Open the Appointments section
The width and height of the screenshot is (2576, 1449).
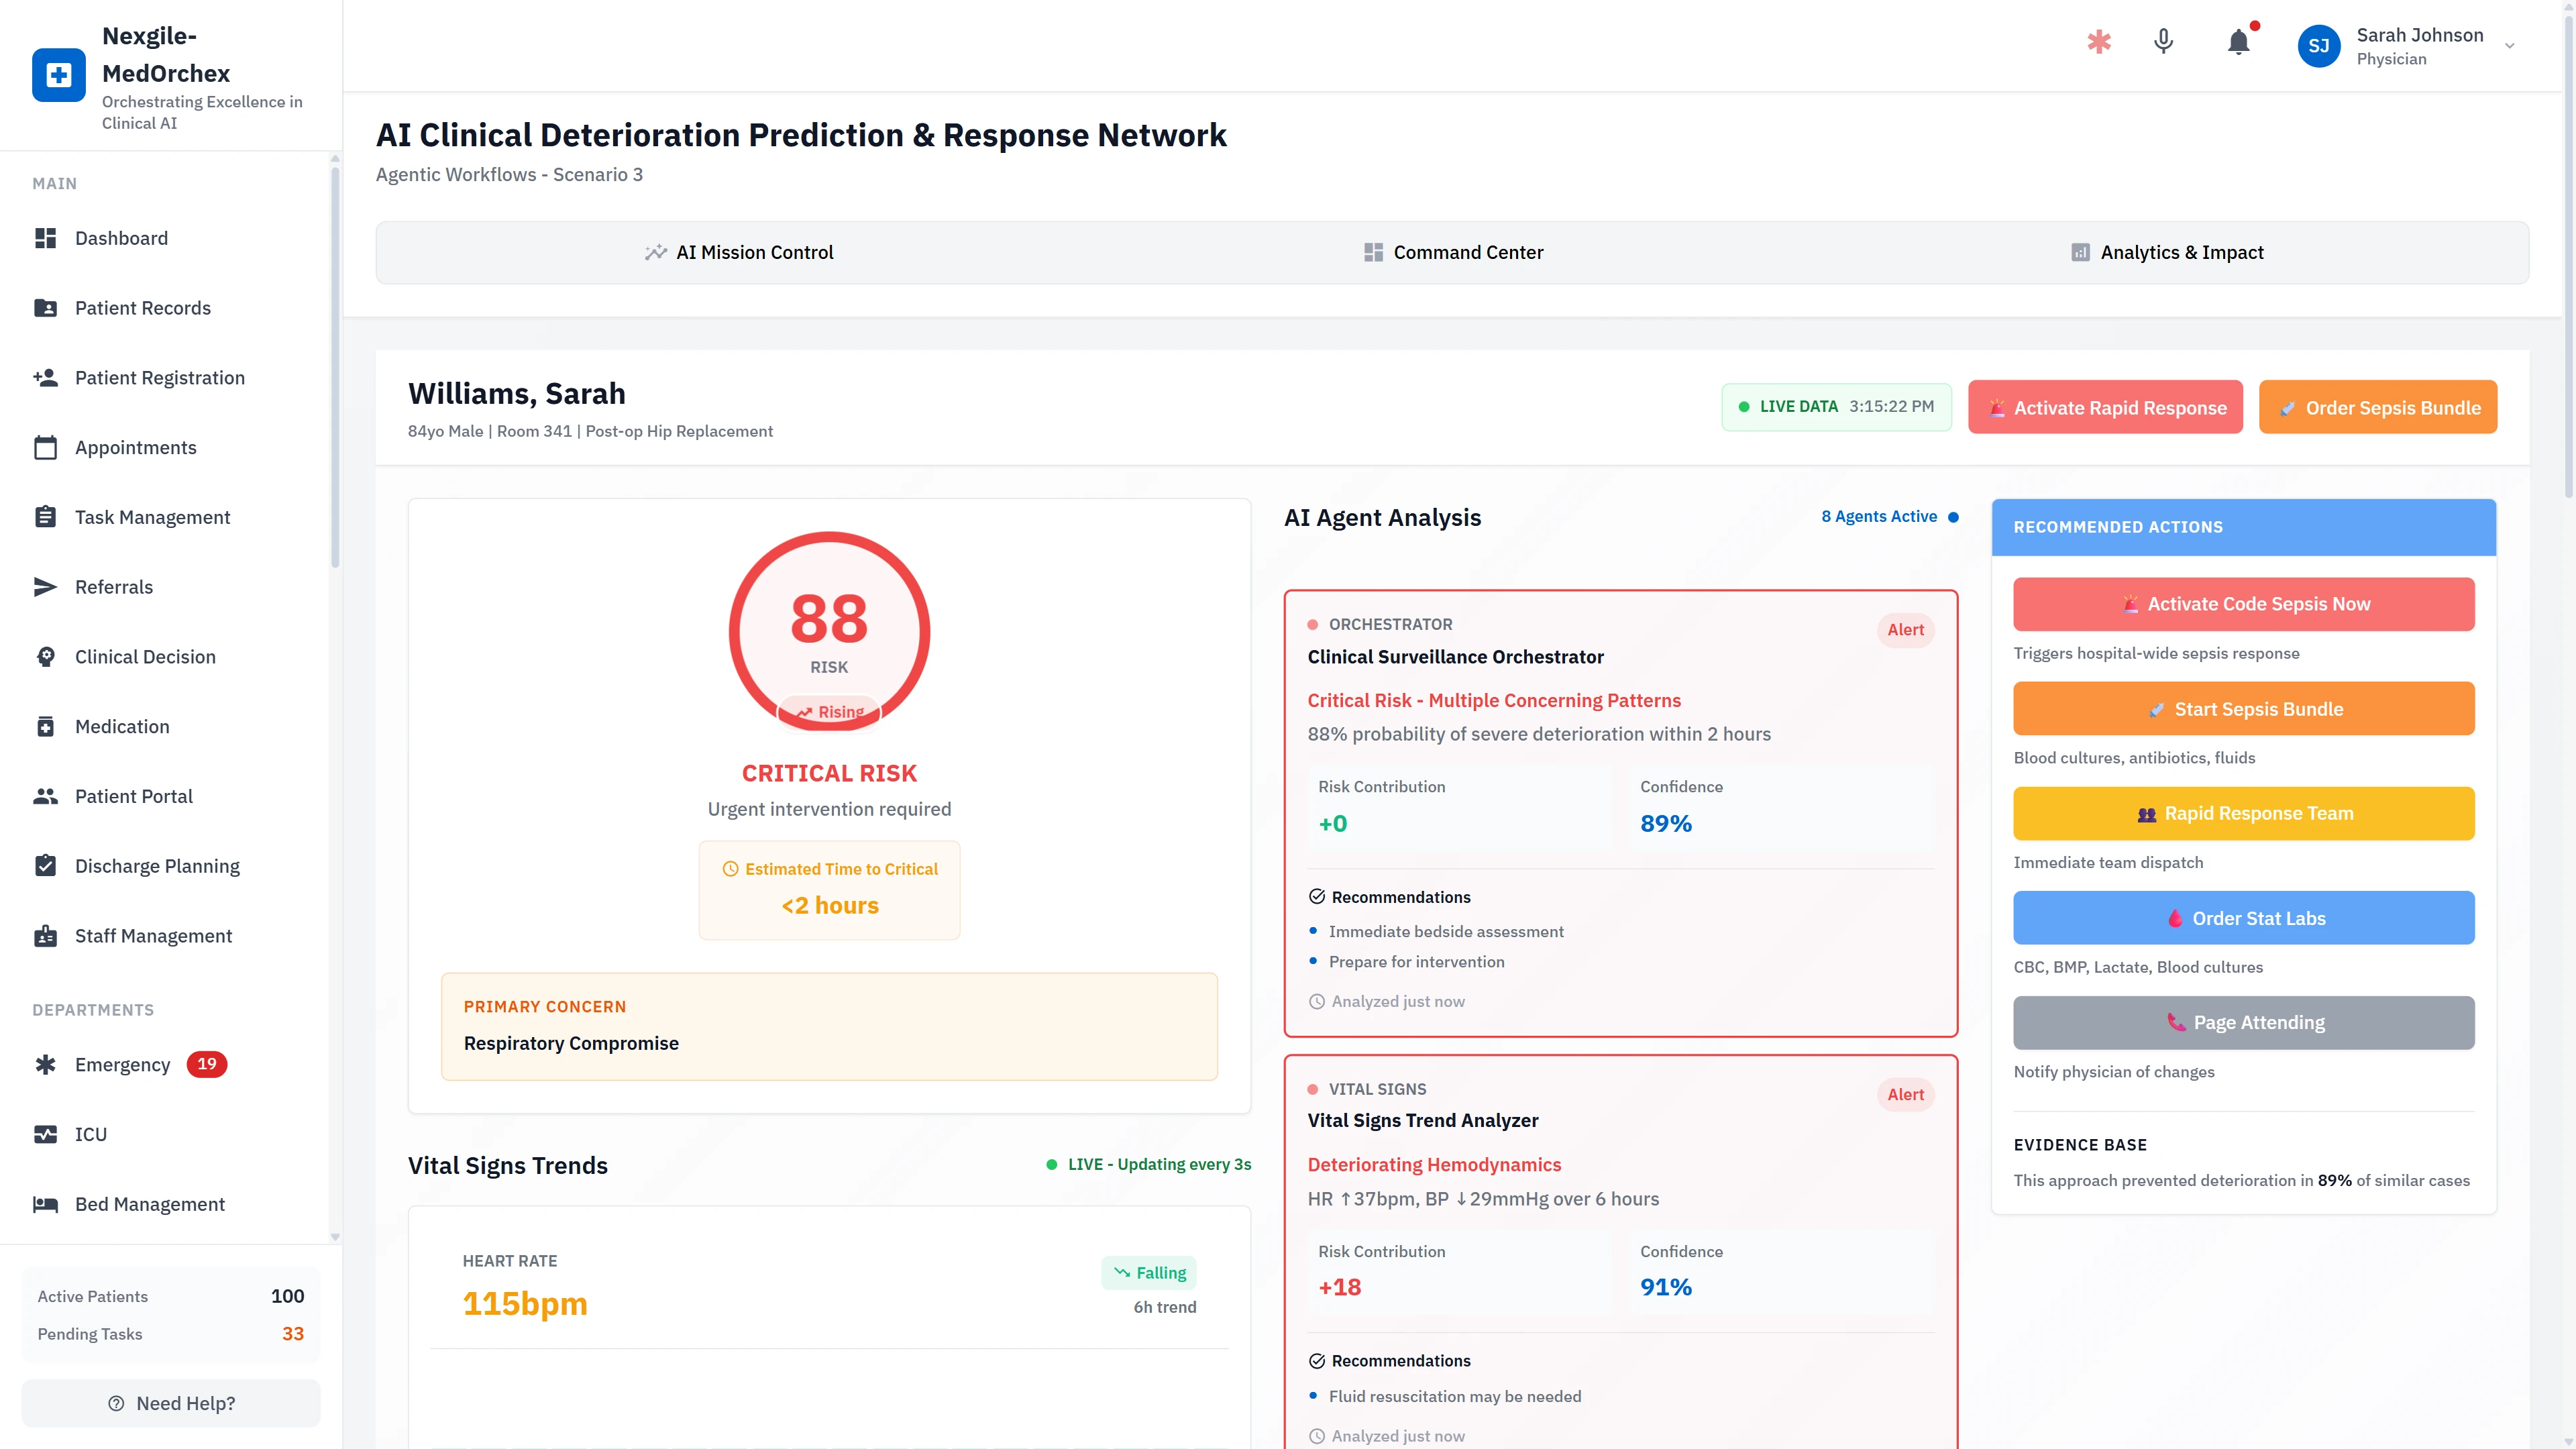[135, 447]
